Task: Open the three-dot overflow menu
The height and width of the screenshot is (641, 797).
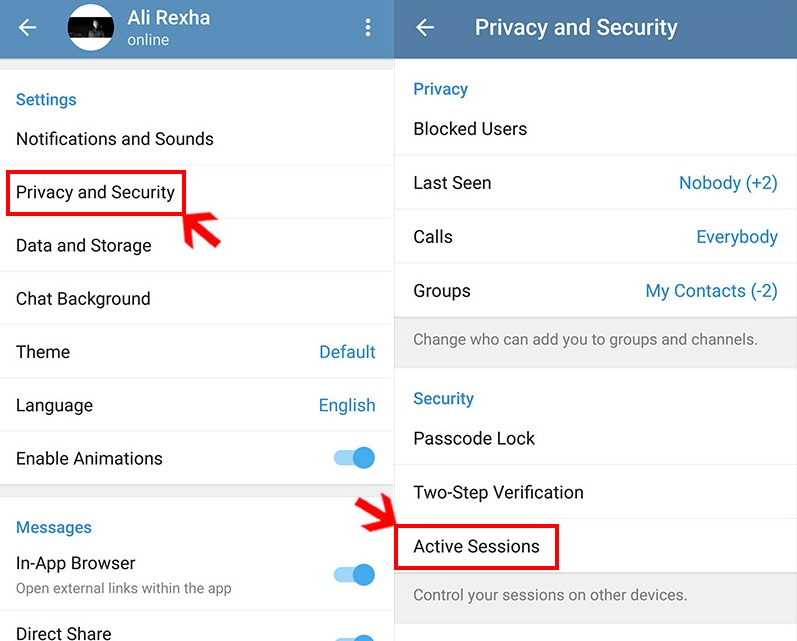Action: [x=367, y=27]
